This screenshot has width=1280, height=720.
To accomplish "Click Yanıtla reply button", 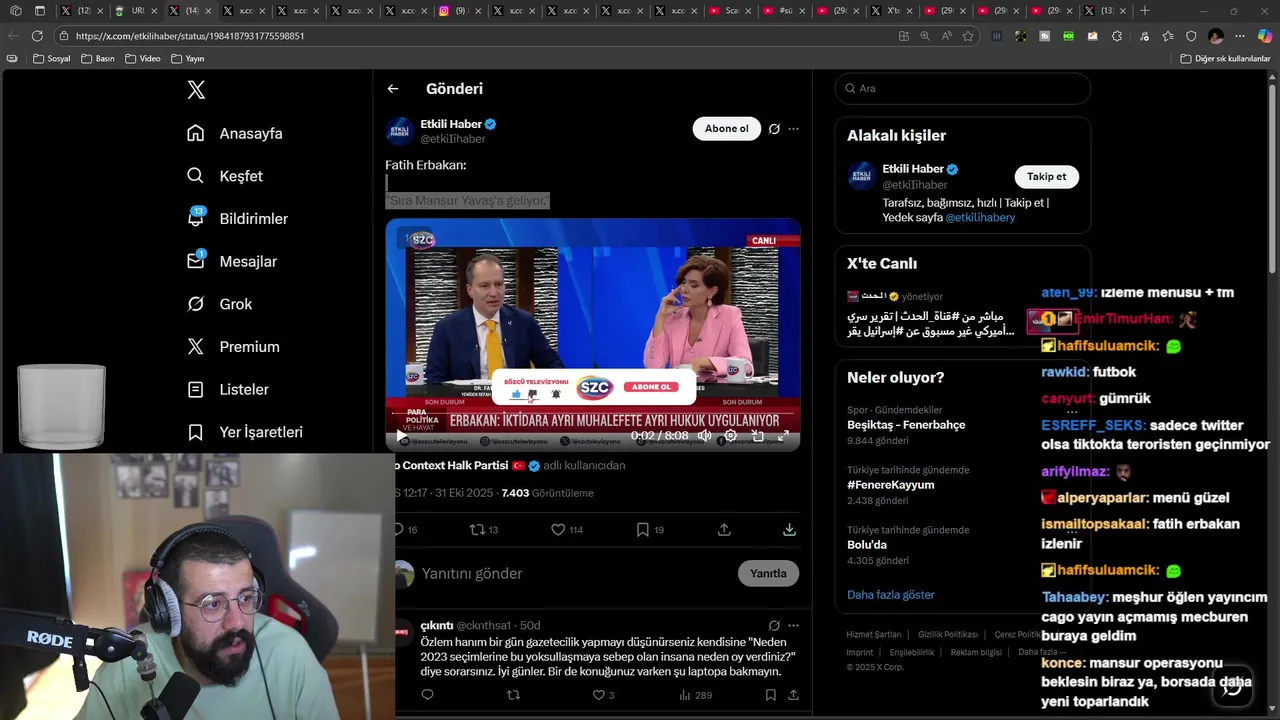I will 768,573.
